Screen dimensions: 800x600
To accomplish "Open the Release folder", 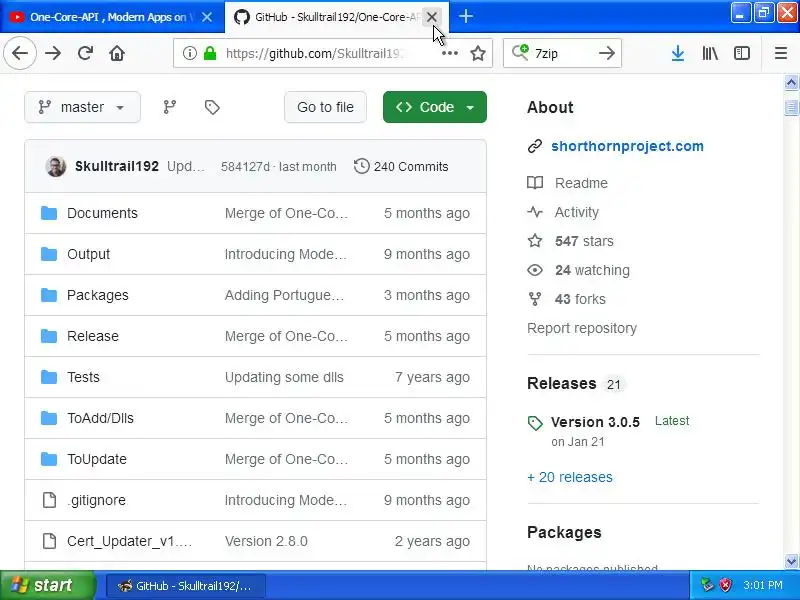I will pyautogui.click(x=93, y=336).
